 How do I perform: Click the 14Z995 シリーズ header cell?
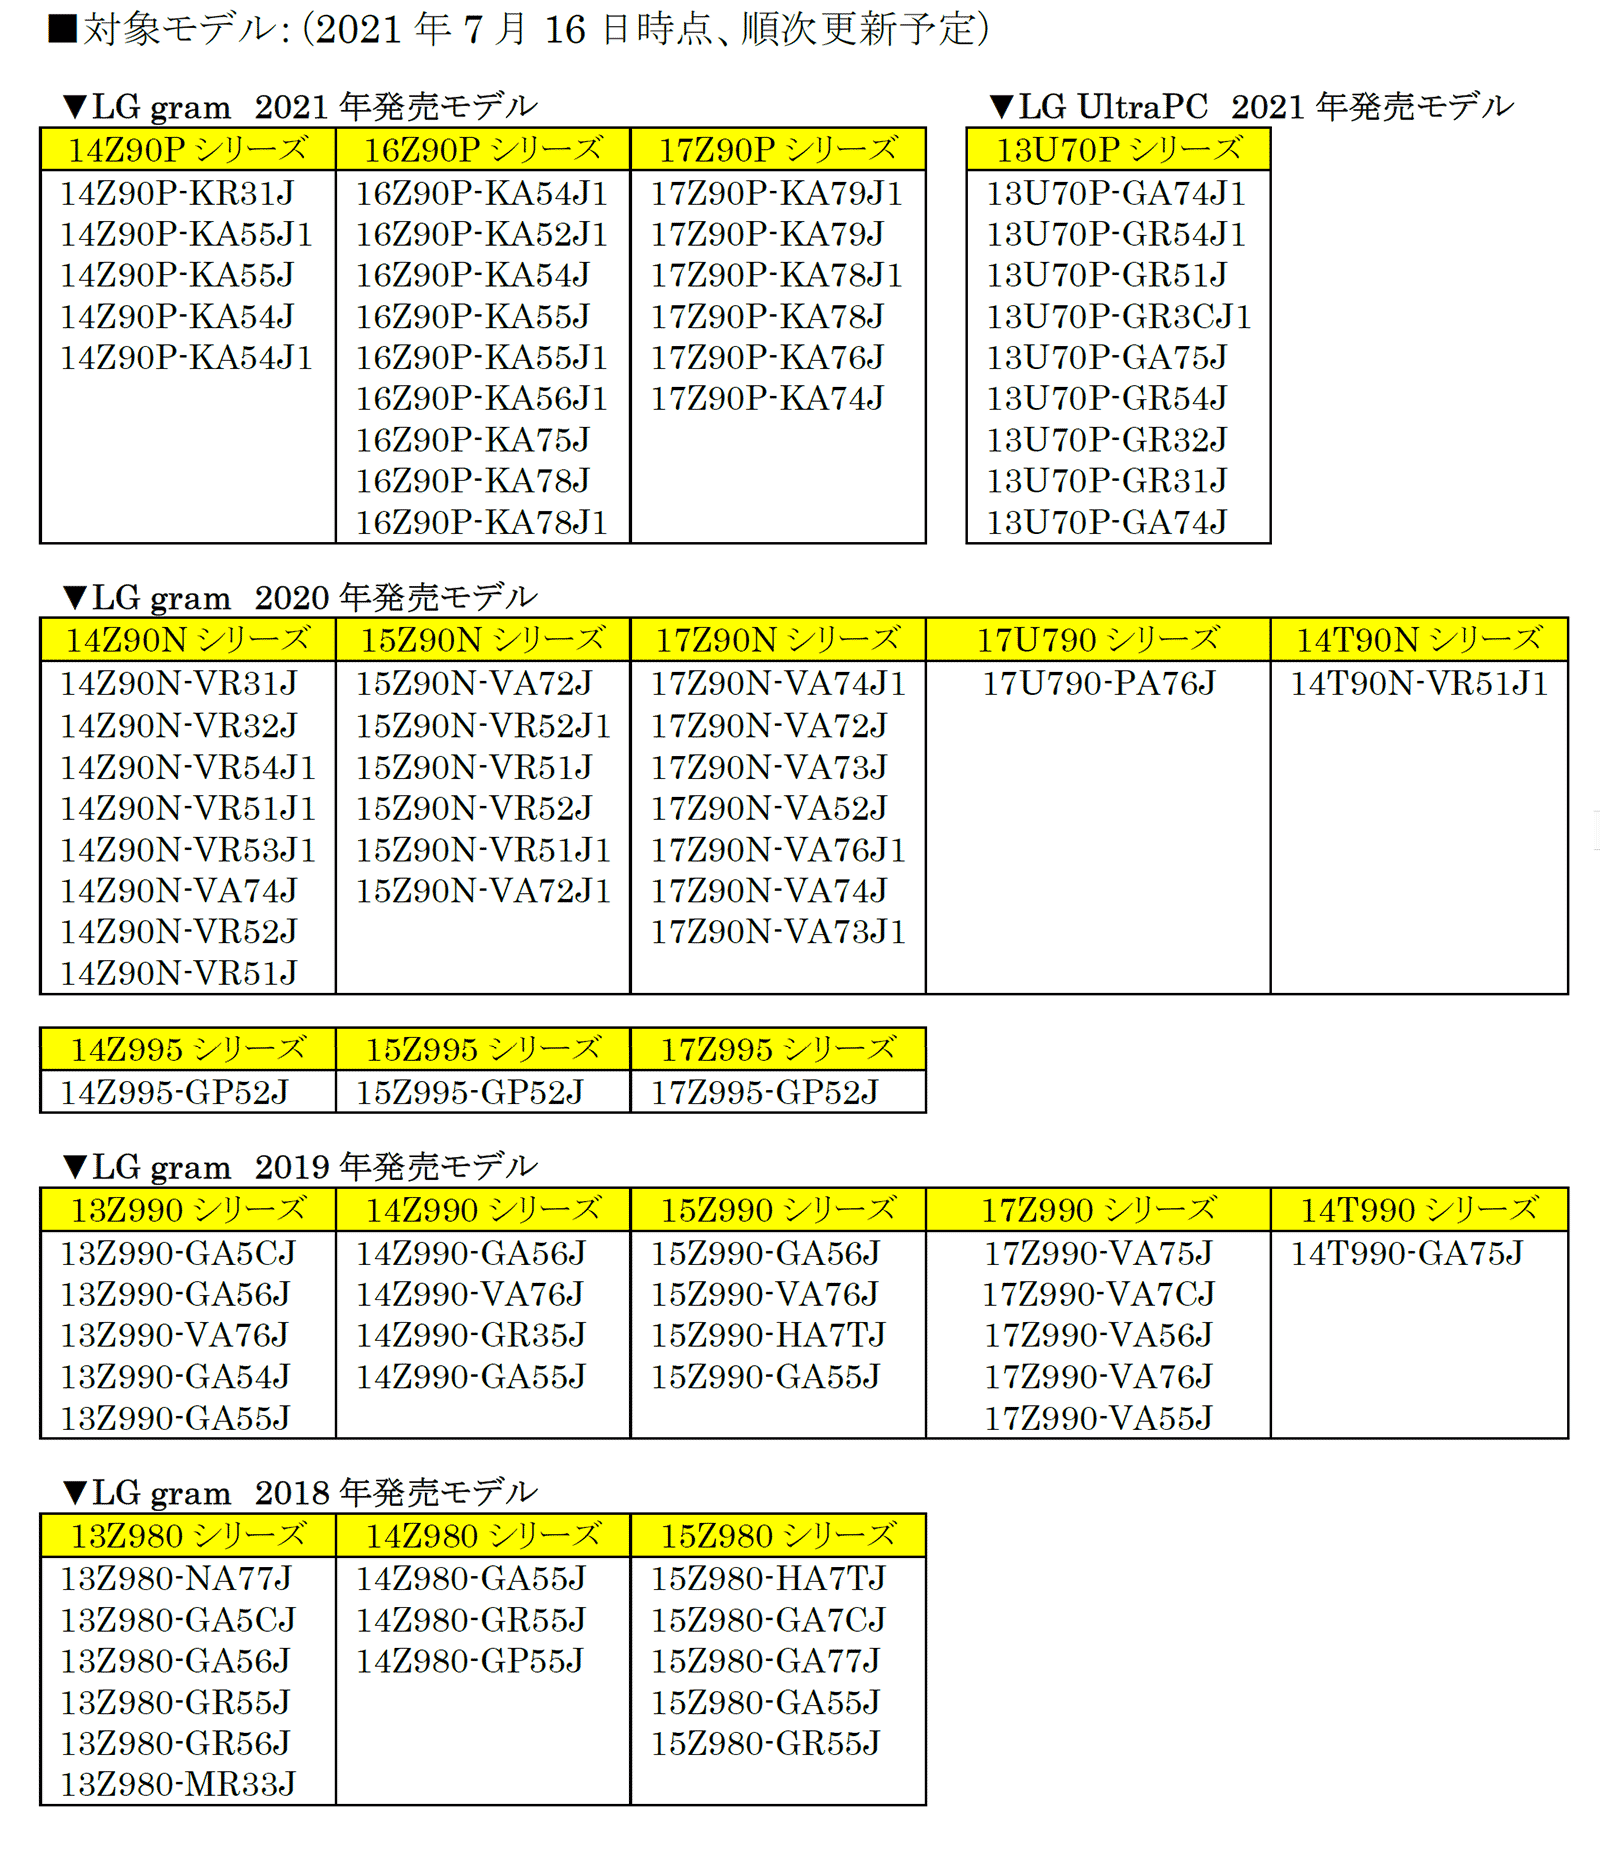tap(188, 1050)
